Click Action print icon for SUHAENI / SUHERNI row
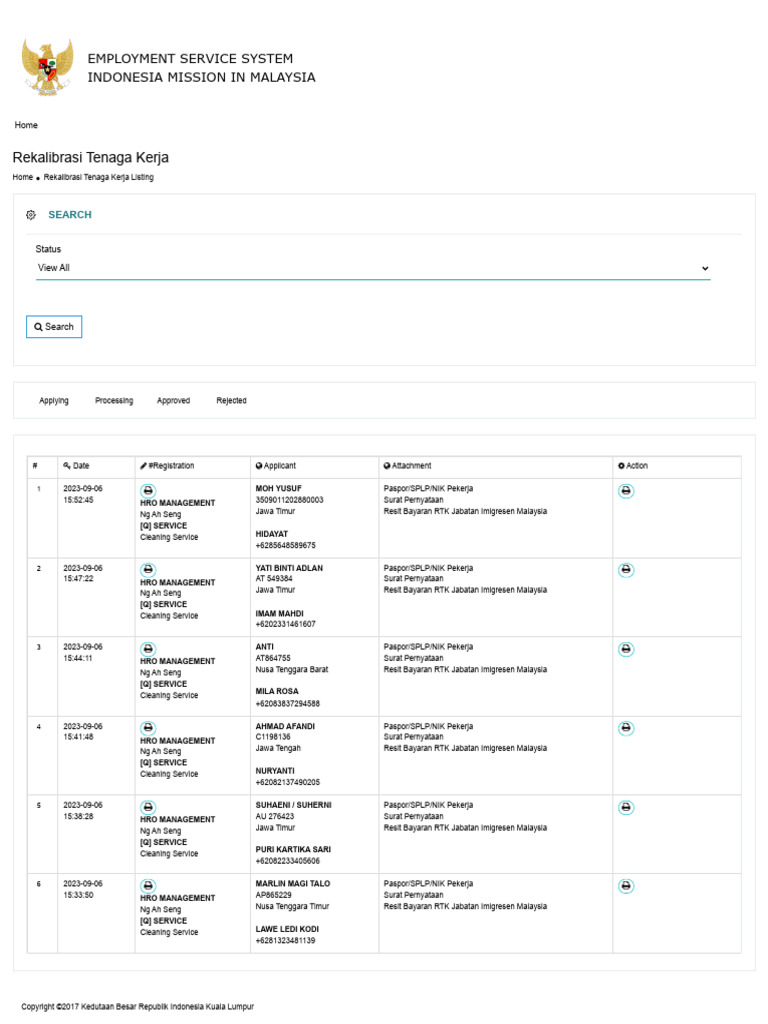 tap(626, 807)
